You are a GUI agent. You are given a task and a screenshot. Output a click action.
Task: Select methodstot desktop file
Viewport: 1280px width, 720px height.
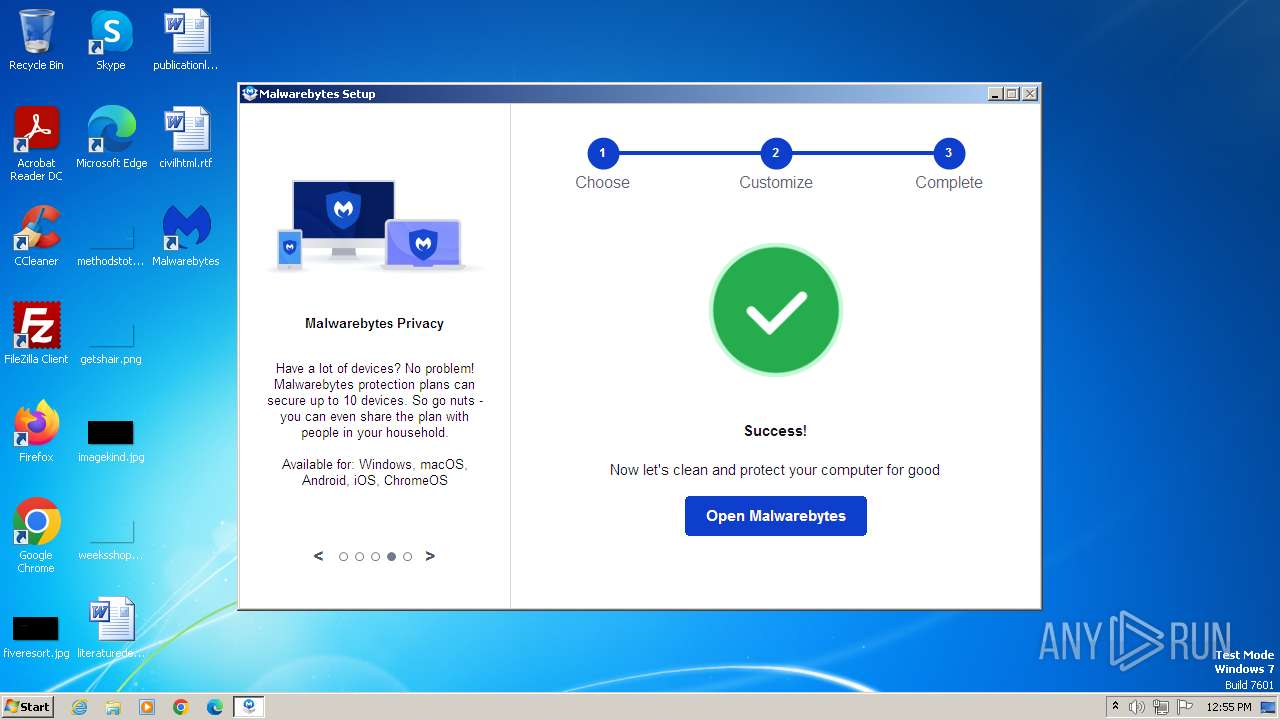[x=111, y=245]
